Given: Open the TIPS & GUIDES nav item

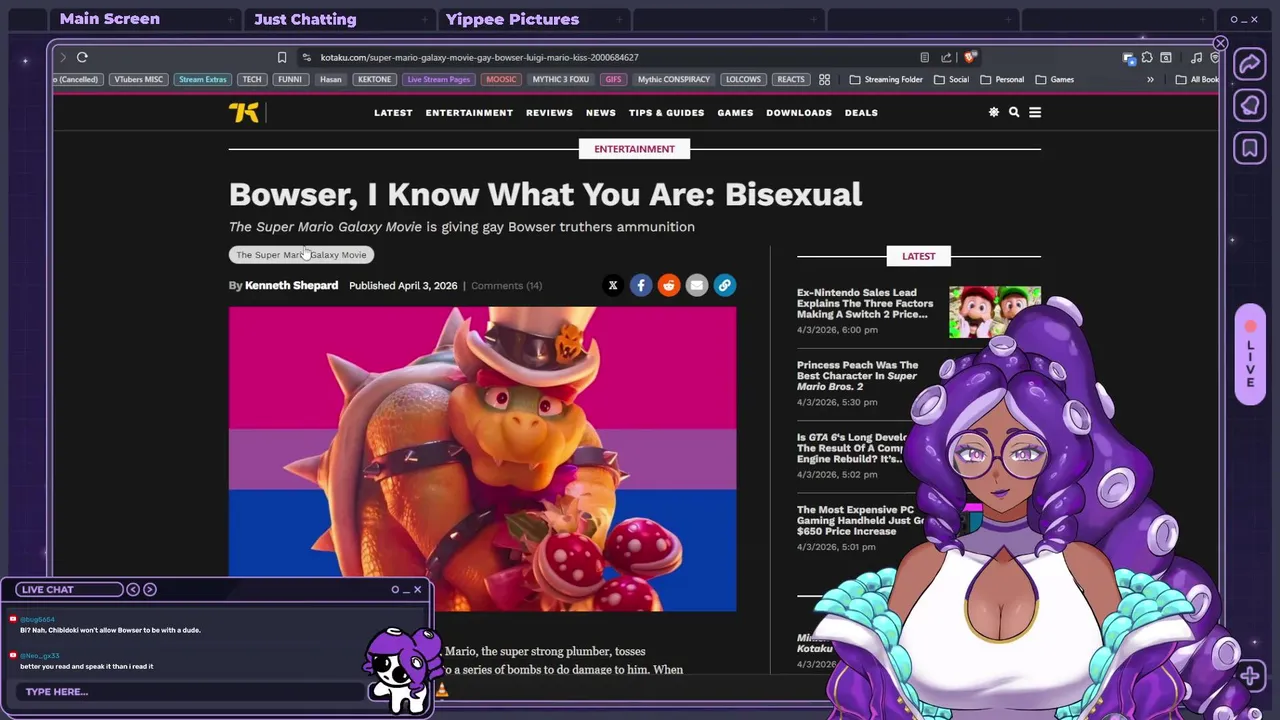Looking at the screenshot, I should point(666,113).
